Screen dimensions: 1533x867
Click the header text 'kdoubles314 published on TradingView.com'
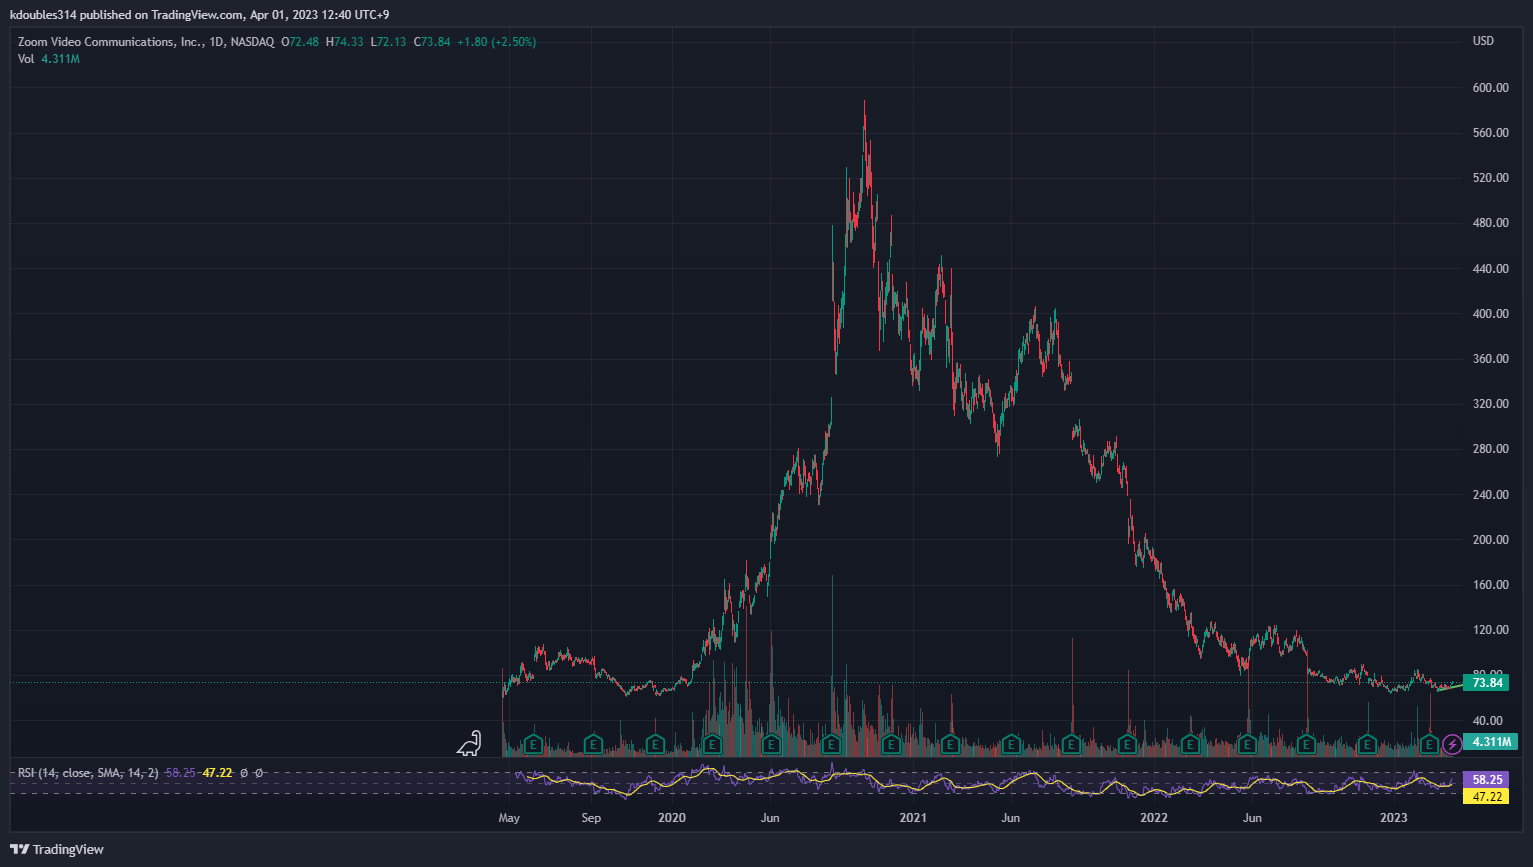(x=126, y=15)
